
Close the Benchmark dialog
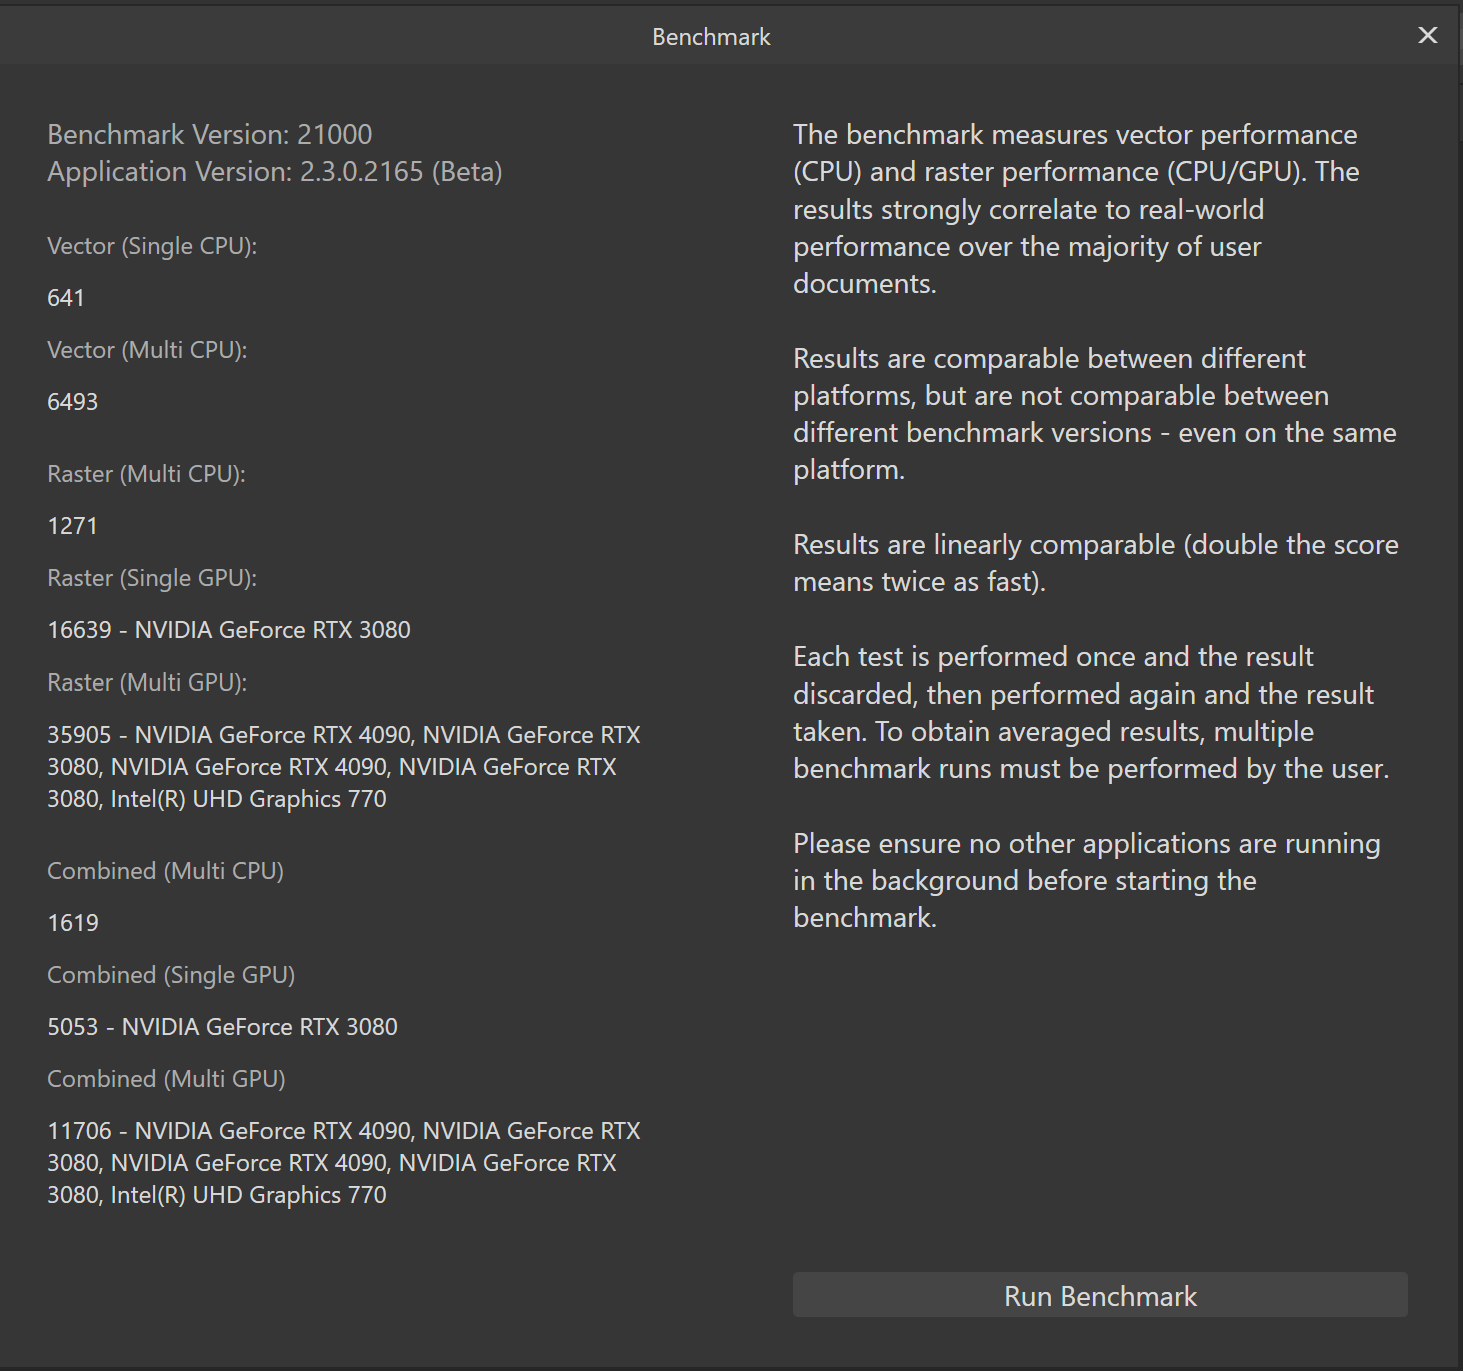(1428, 36)
